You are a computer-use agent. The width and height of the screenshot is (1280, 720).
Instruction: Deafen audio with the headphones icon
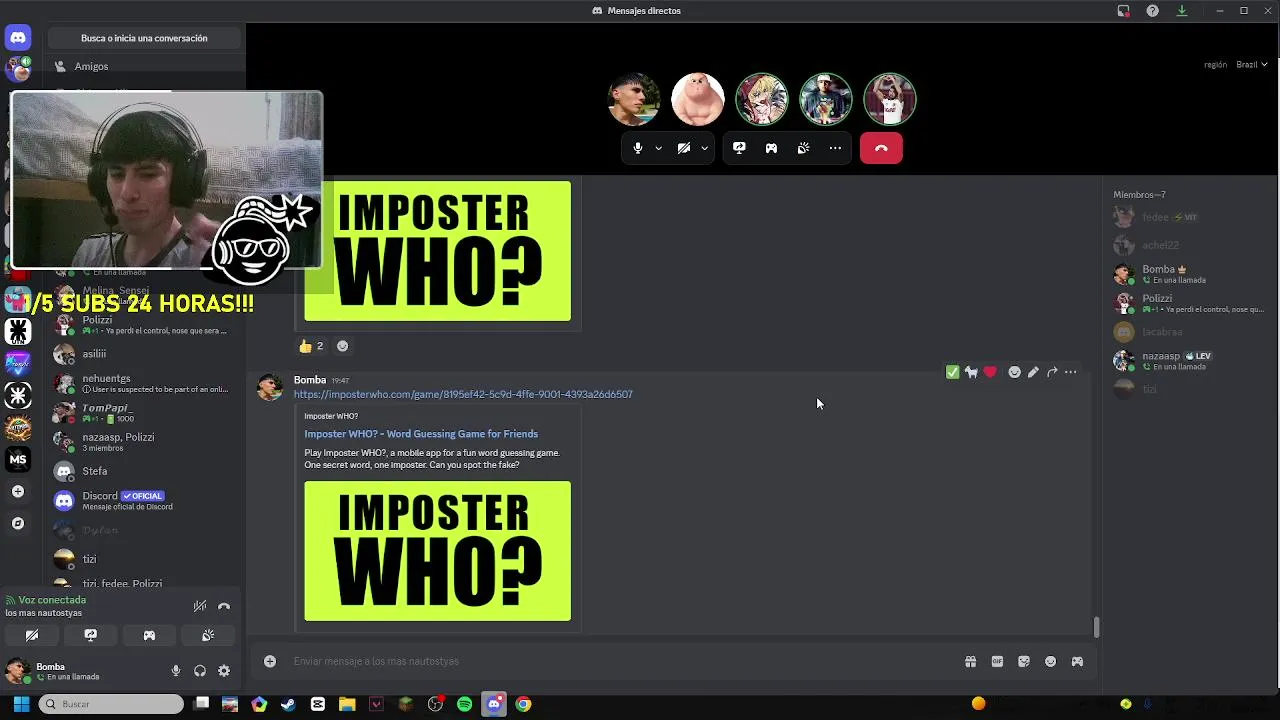tap(200, 671)
